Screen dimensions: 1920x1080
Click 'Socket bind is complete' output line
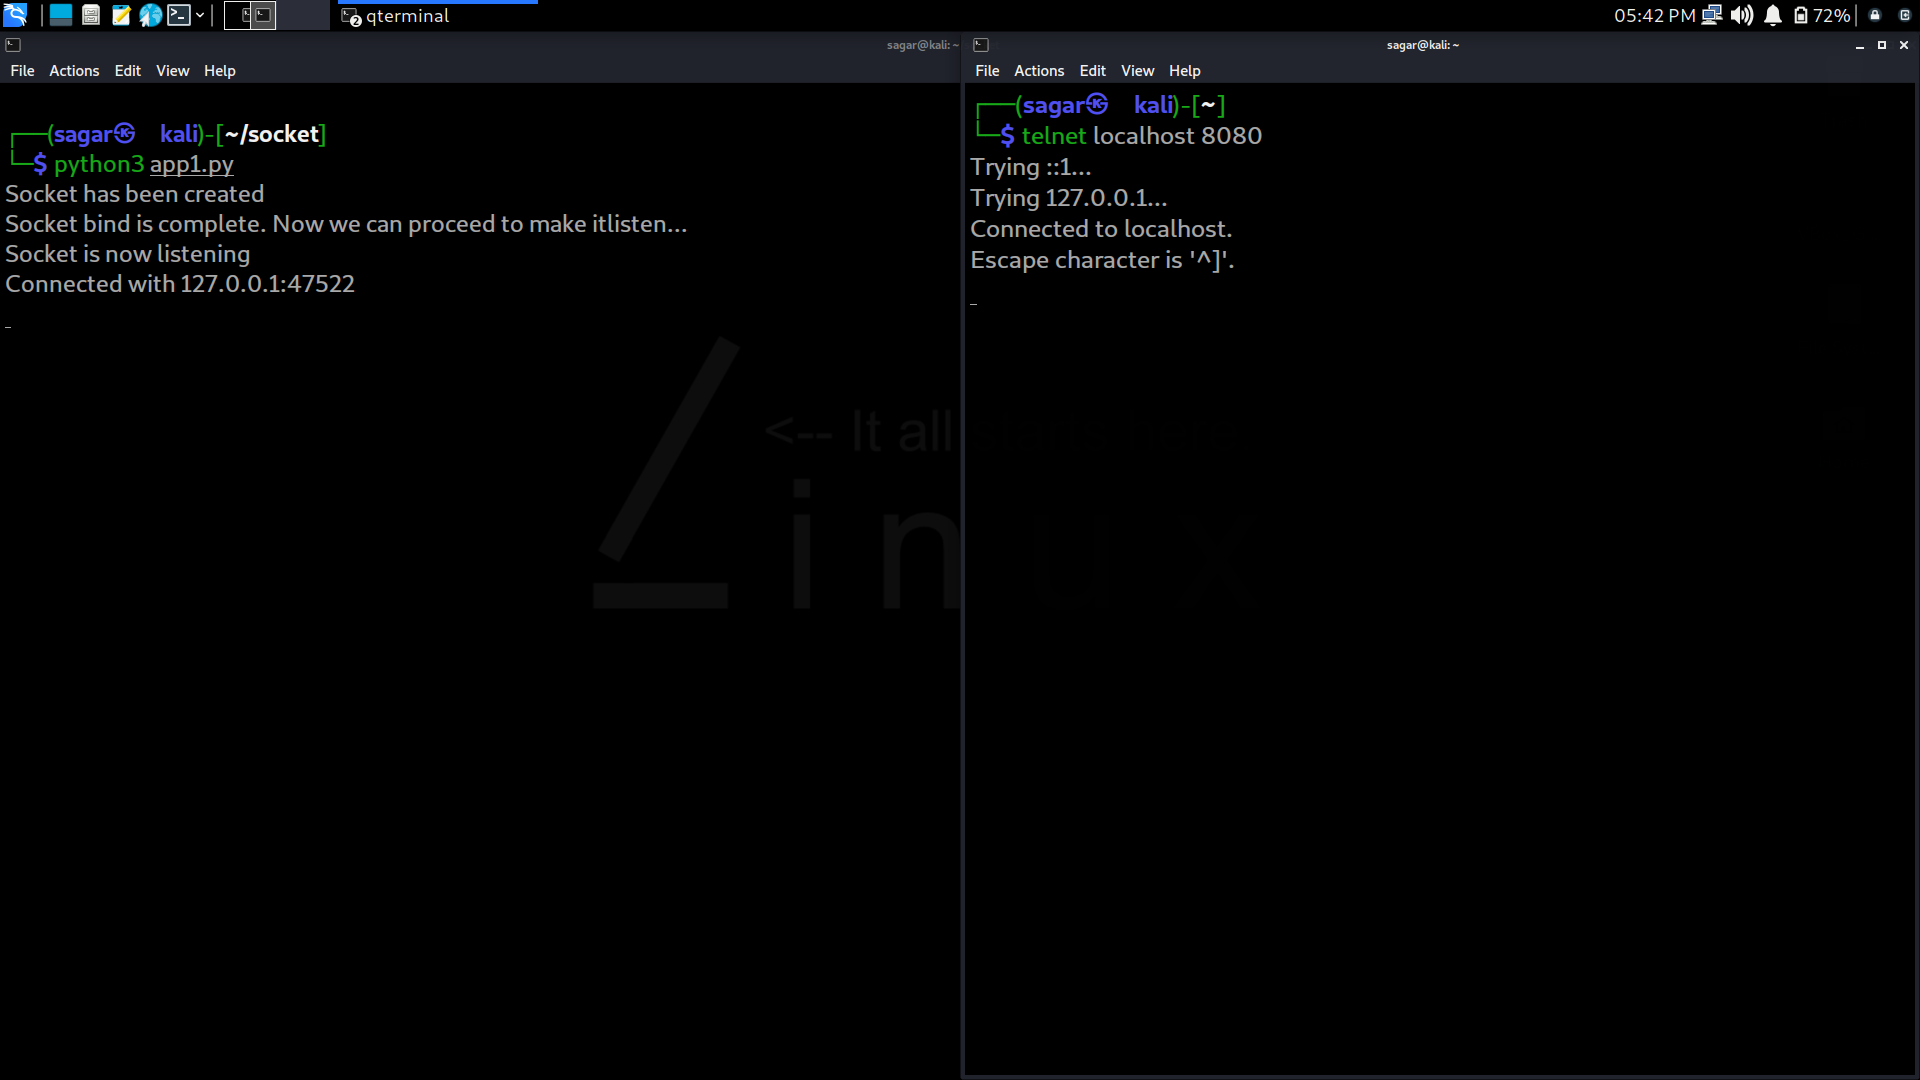[346, 224]
